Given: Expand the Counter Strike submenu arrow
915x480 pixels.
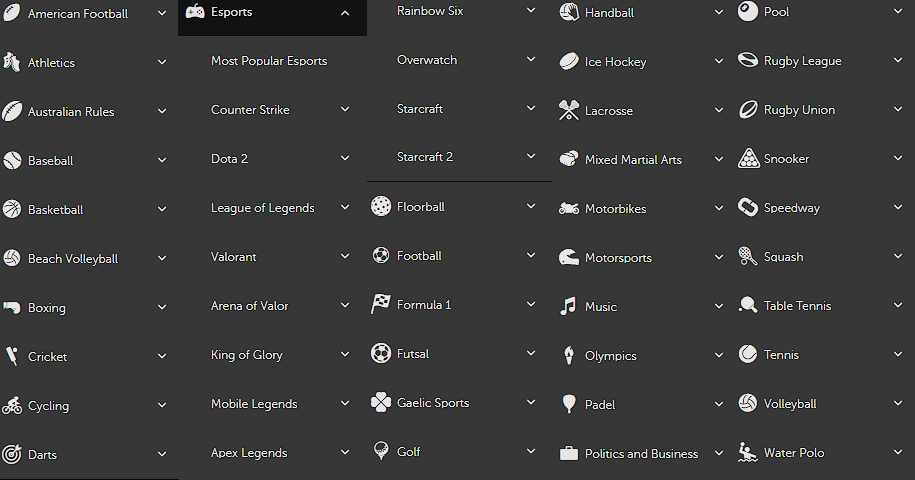Looking at the screenshot, I should point(345,109).
